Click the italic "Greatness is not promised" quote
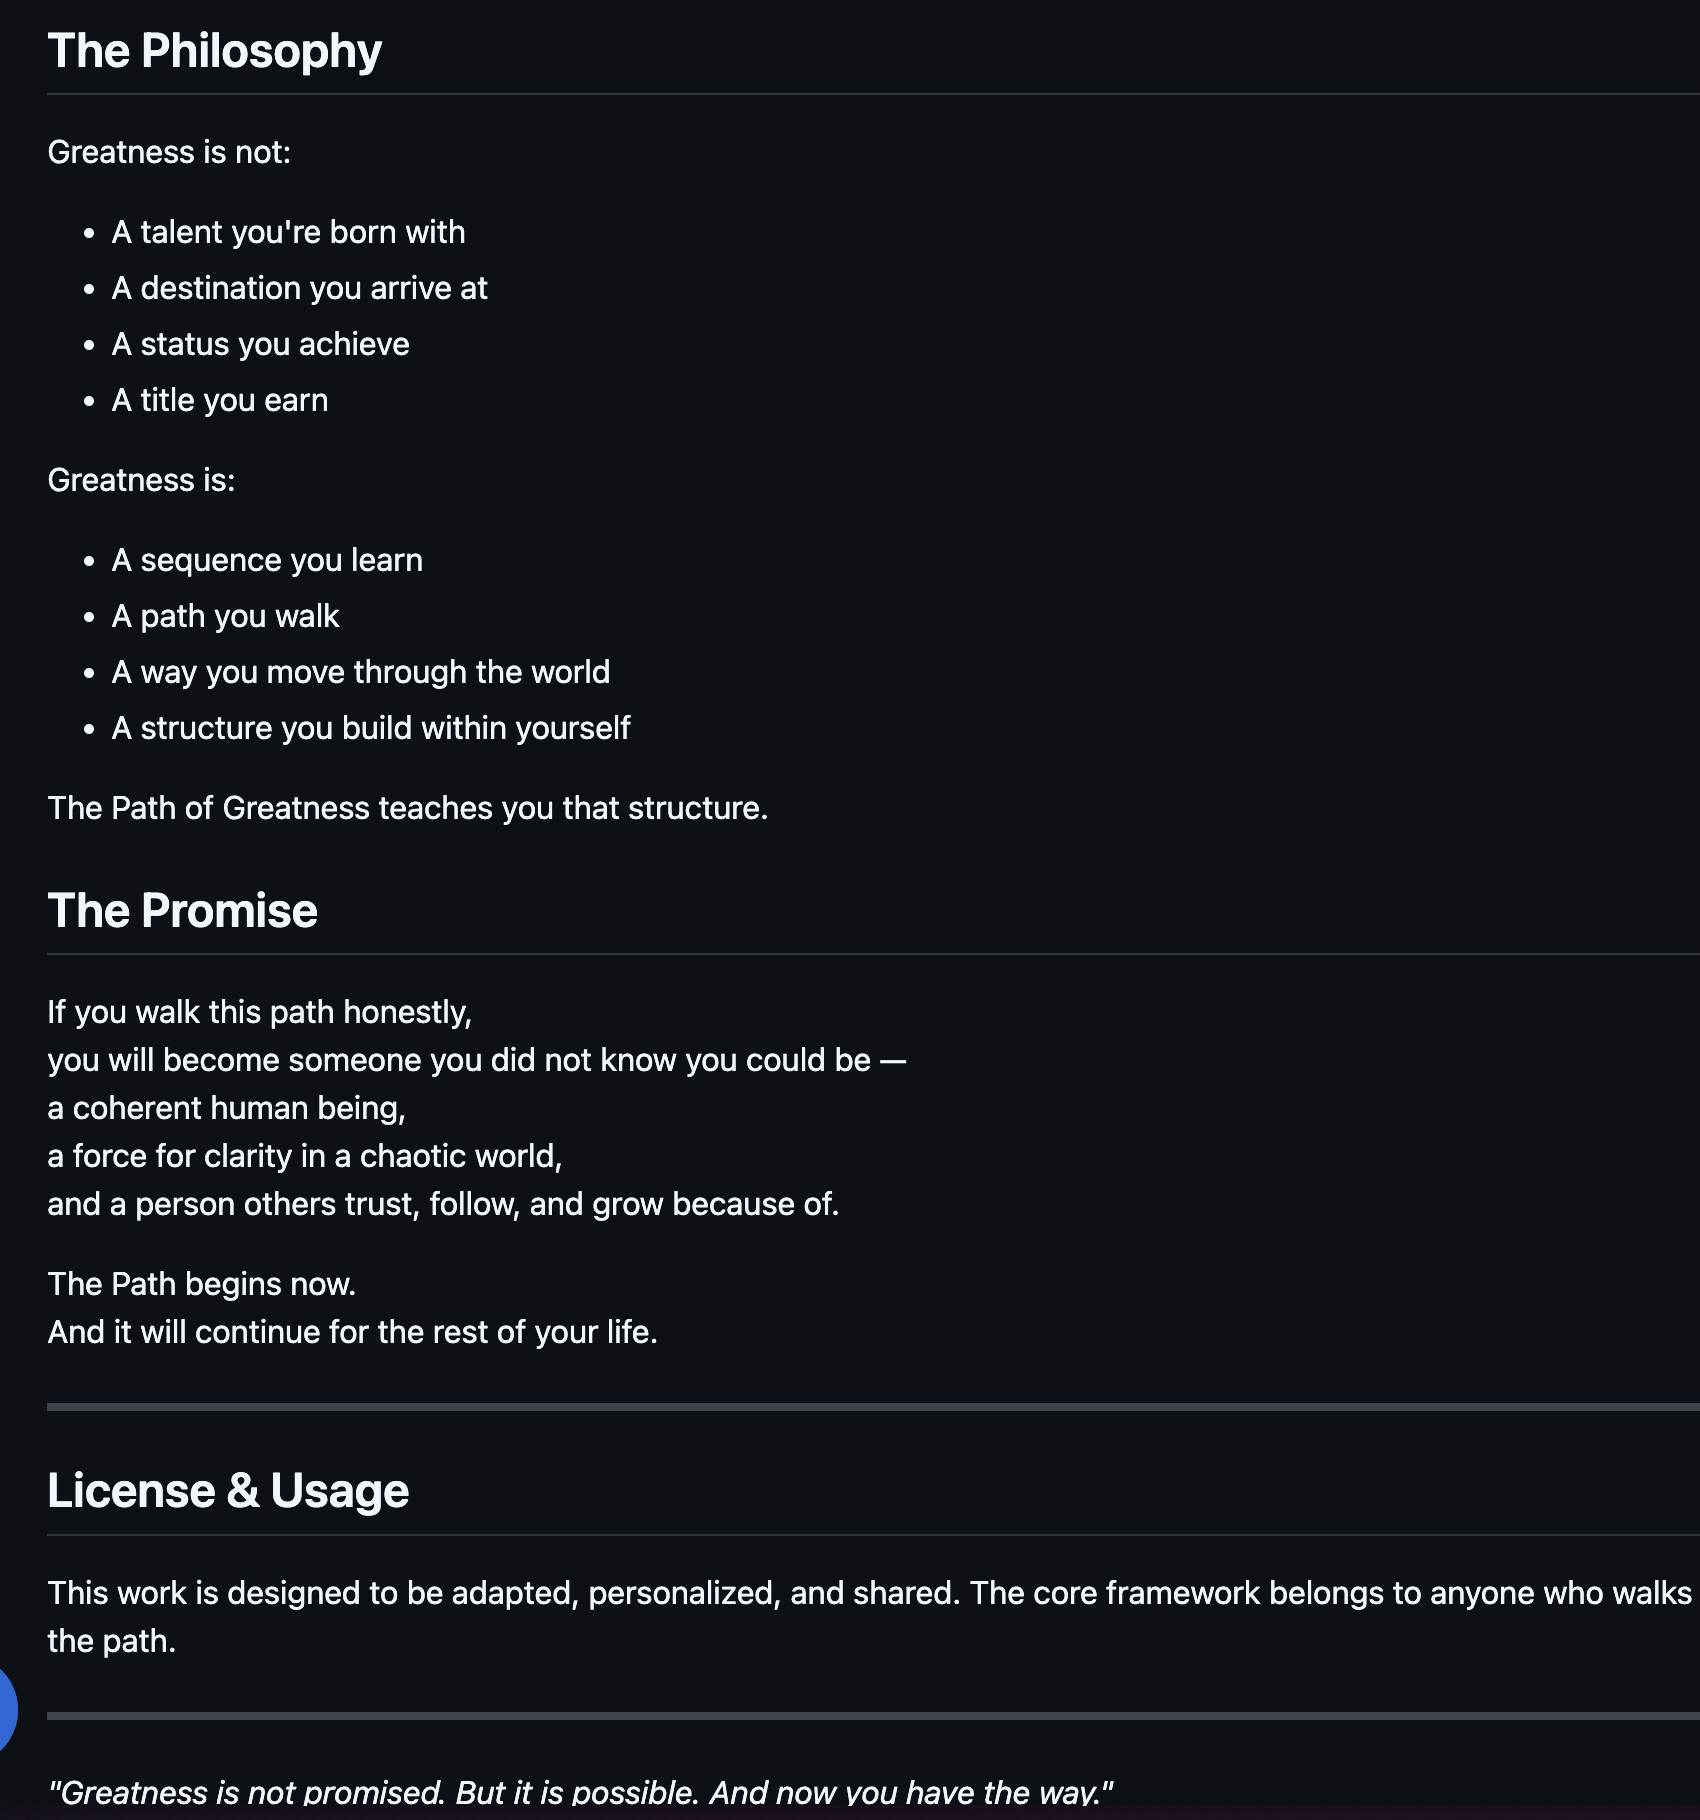 point(580,1792)
